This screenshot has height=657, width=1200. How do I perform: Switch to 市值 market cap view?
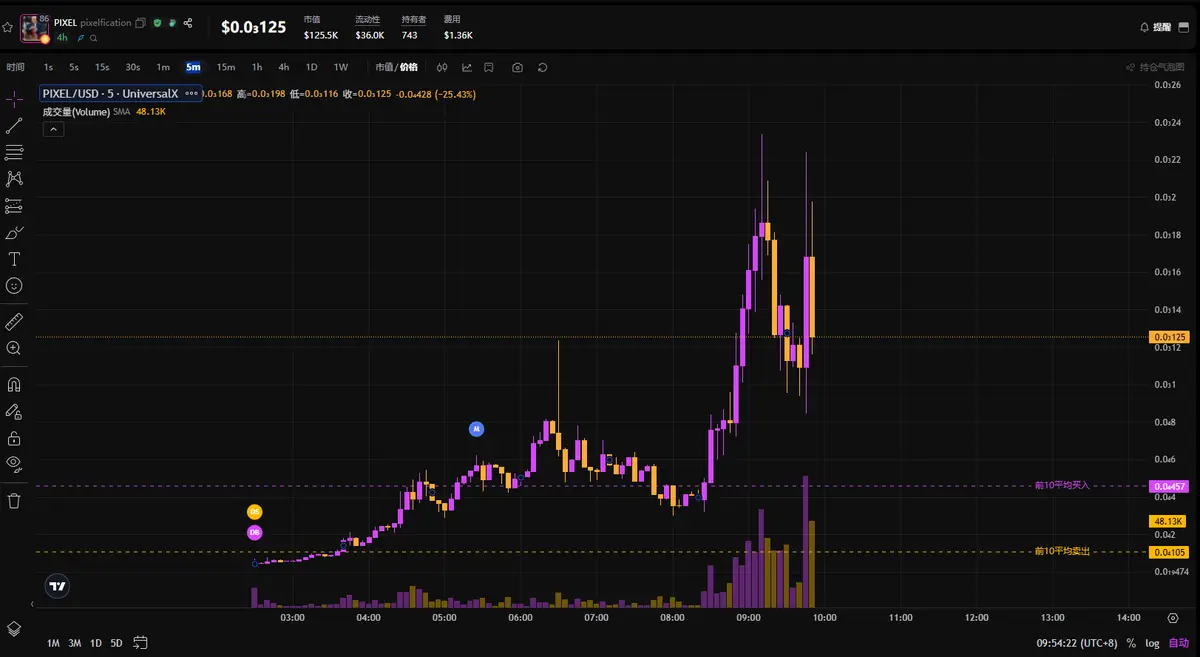384,67
